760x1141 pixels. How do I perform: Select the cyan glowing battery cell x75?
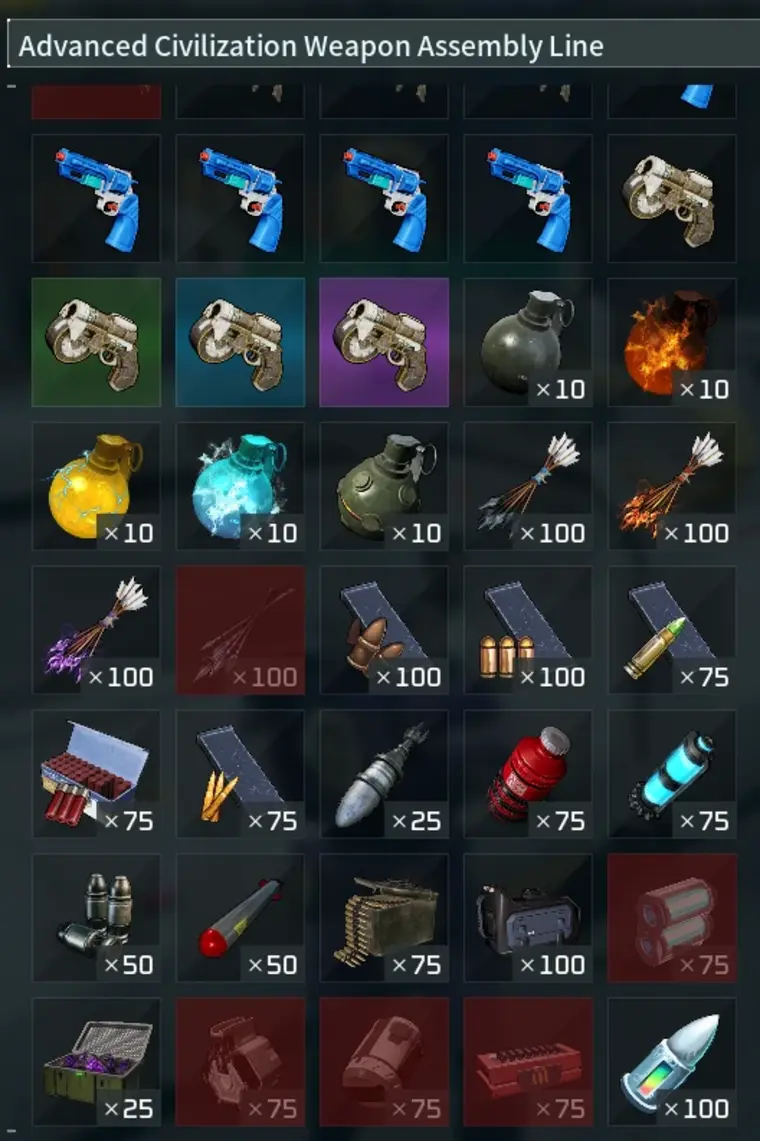click(672, 774)
